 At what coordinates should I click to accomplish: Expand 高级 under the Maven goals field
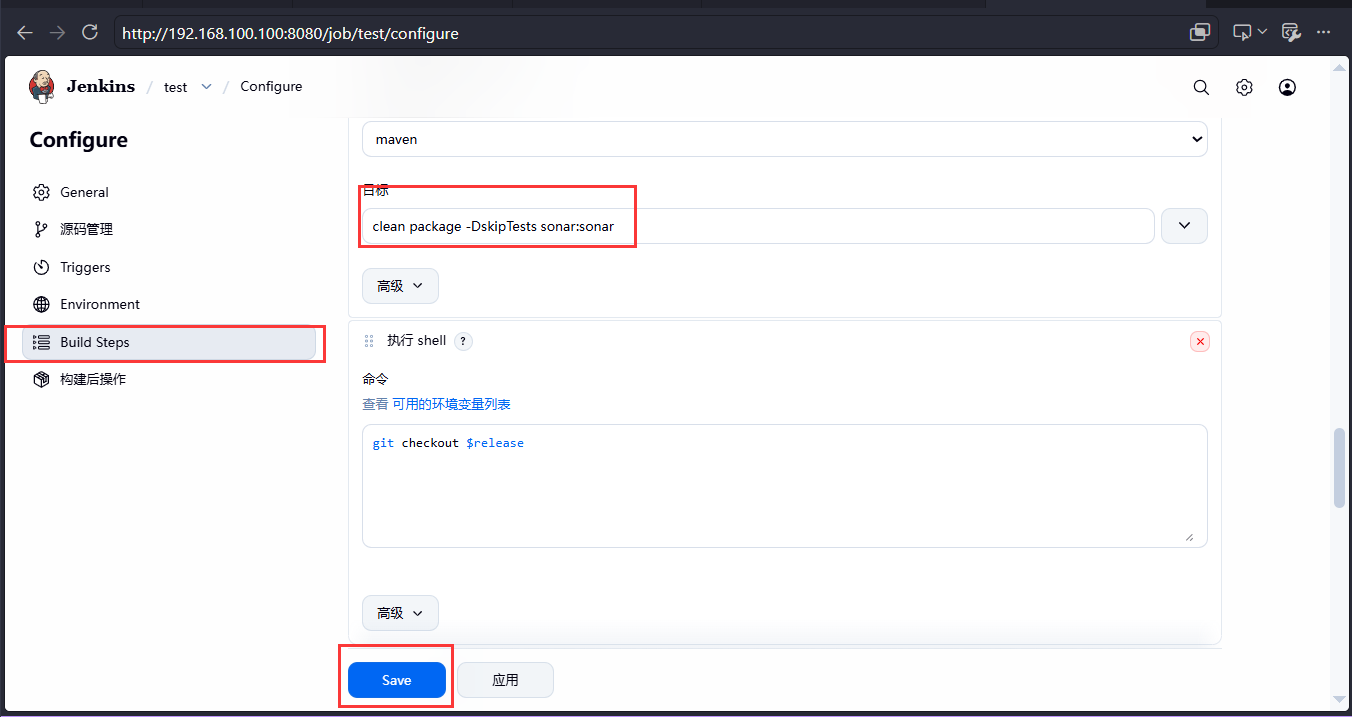point(400,286)
